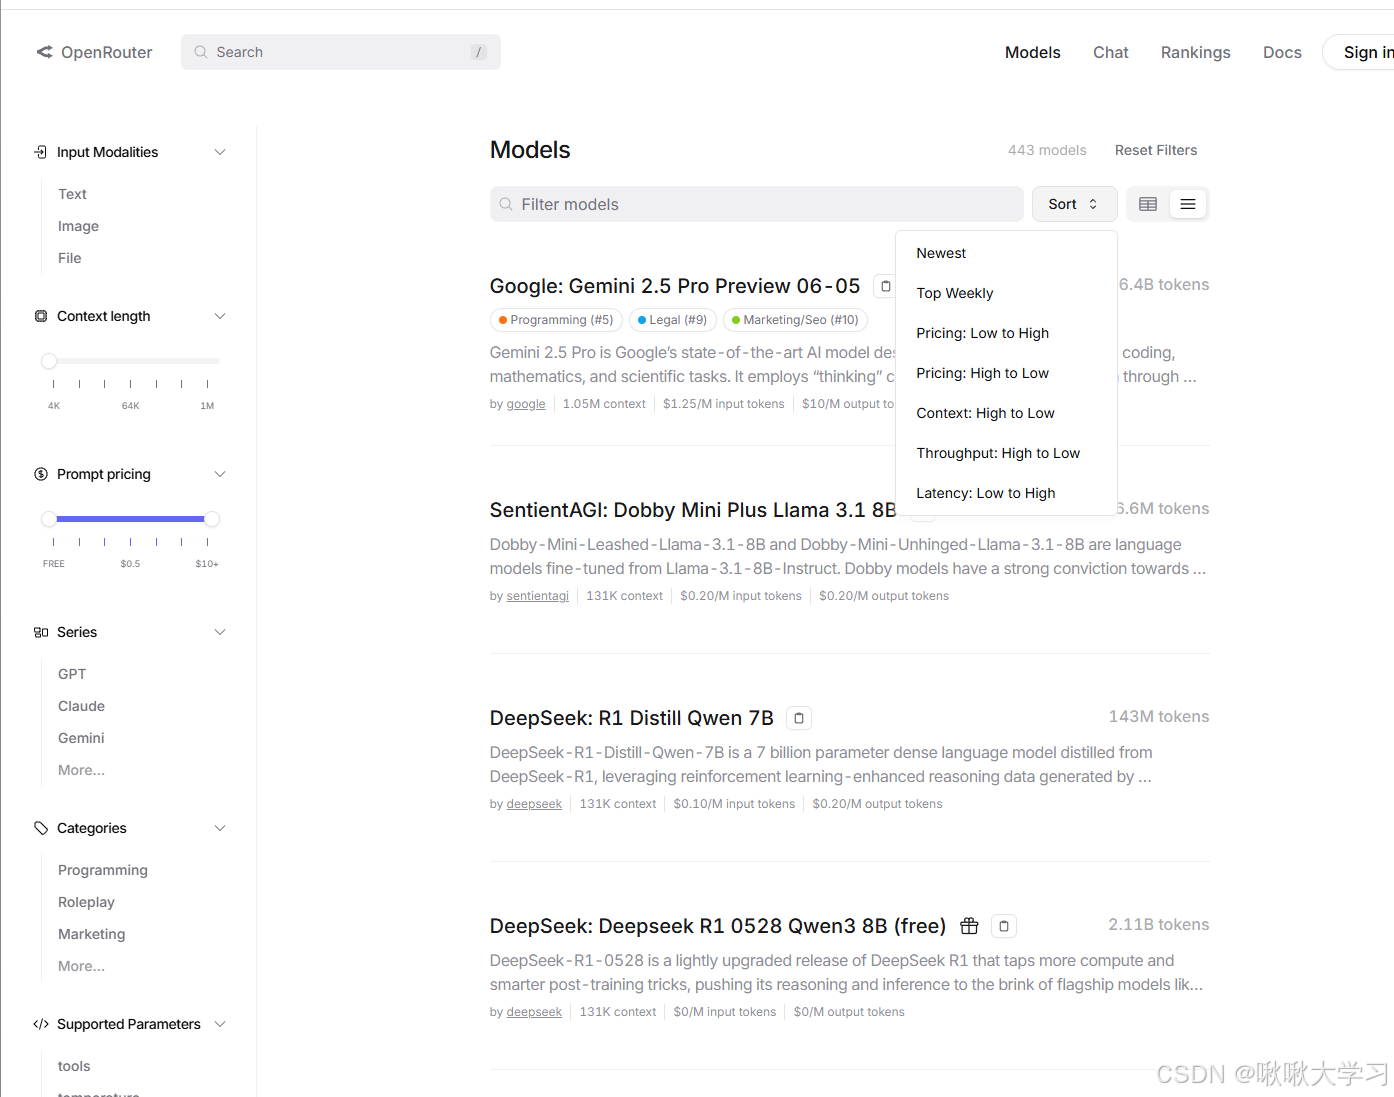Screen dimensions: 1394x1097
Task: Collapse Prompt pricing section chevron
Action: click(x=220, y=474)
